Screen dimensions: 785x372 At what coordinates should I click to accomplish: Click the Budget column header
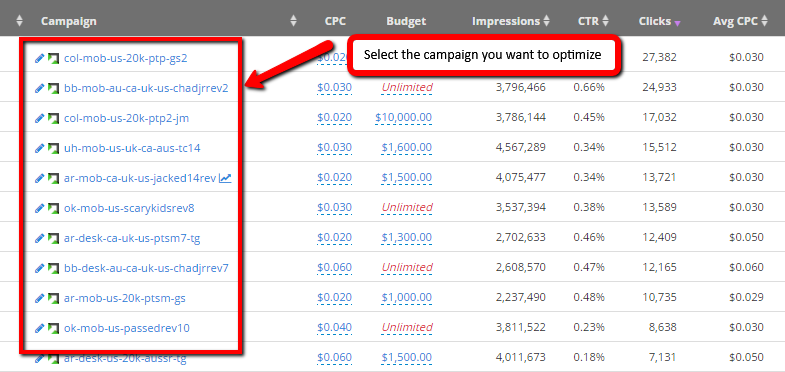406,21
